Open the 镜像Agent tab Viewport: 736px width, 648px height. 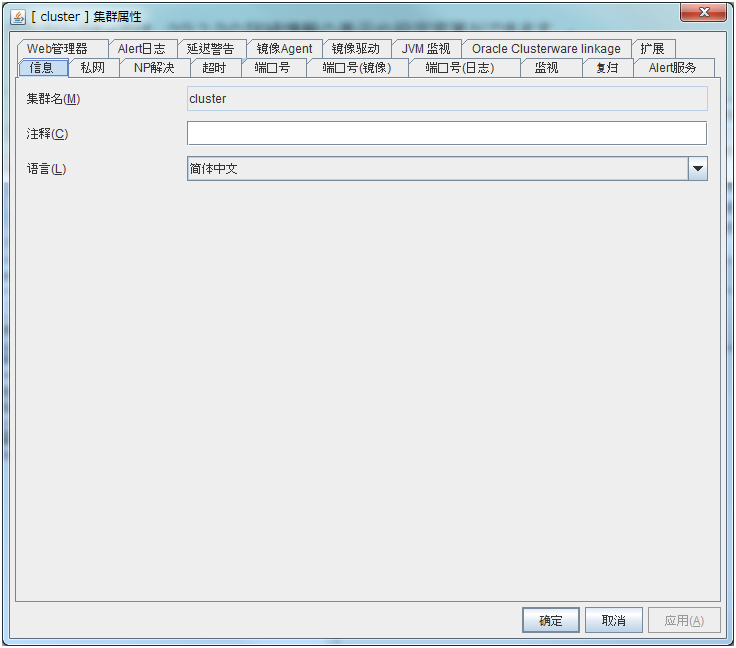pyautogui.click(x=284, y=48)
